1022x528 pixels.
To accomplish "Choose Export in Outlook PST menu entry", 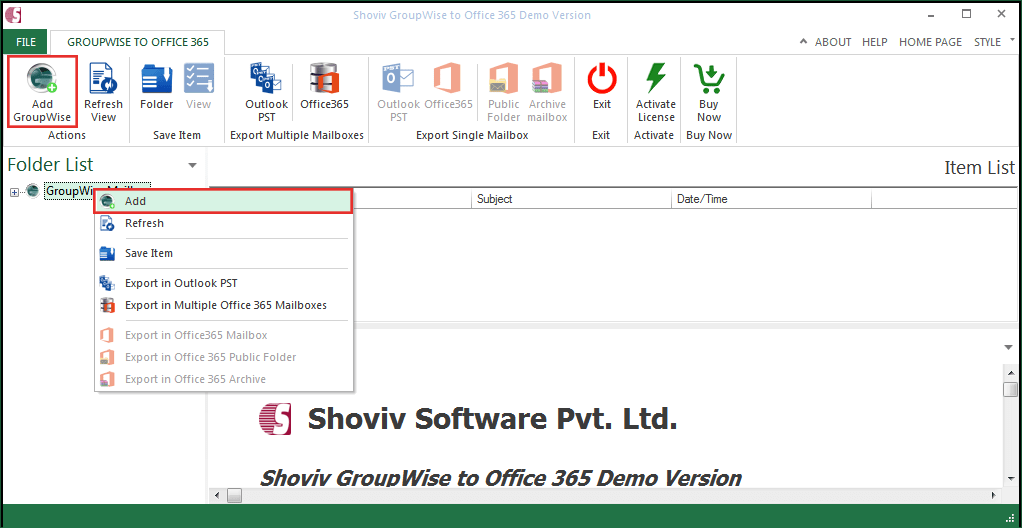I will (224, 284).
